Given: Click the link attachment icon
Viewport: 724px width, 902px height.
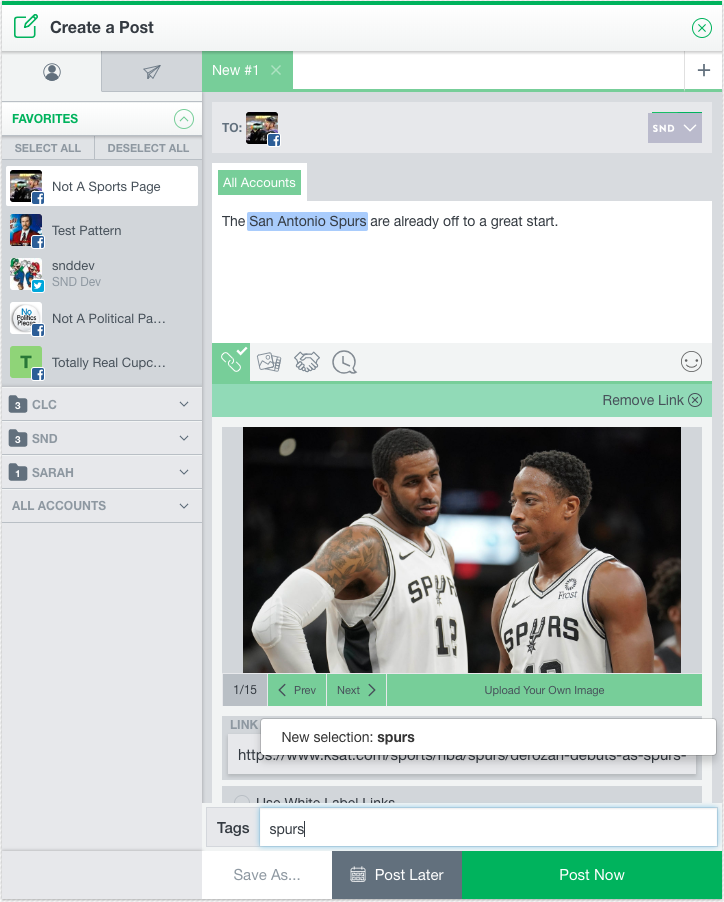Looking at the screenshot, I should click(231, 362).
